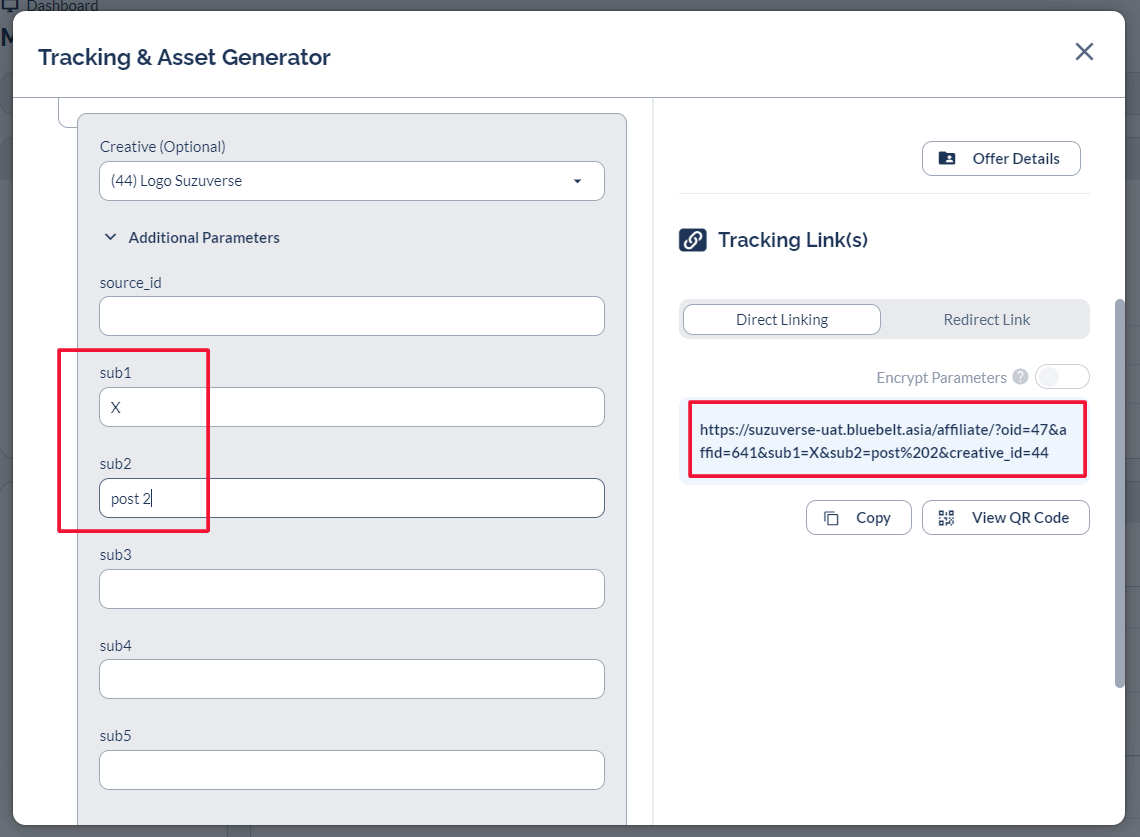Click the generated tracking URL text
Screen dimensions: 1140x837
tap(883, 440)
